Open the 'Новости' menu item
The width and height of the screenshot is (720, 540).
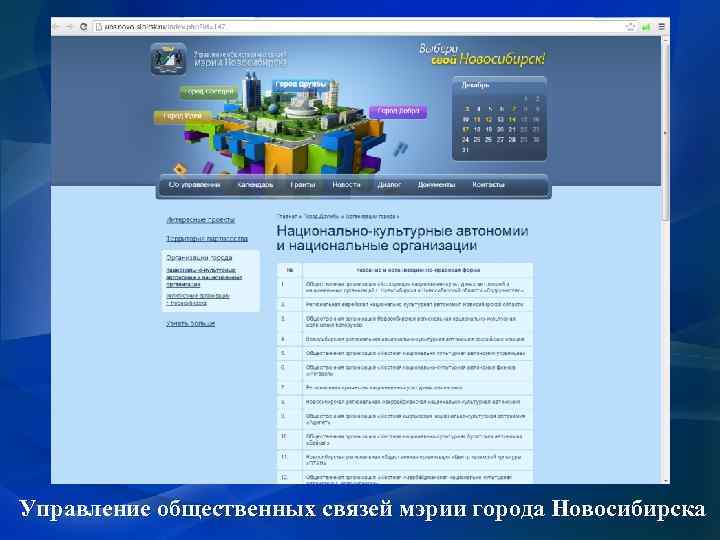tap(346, 185)
